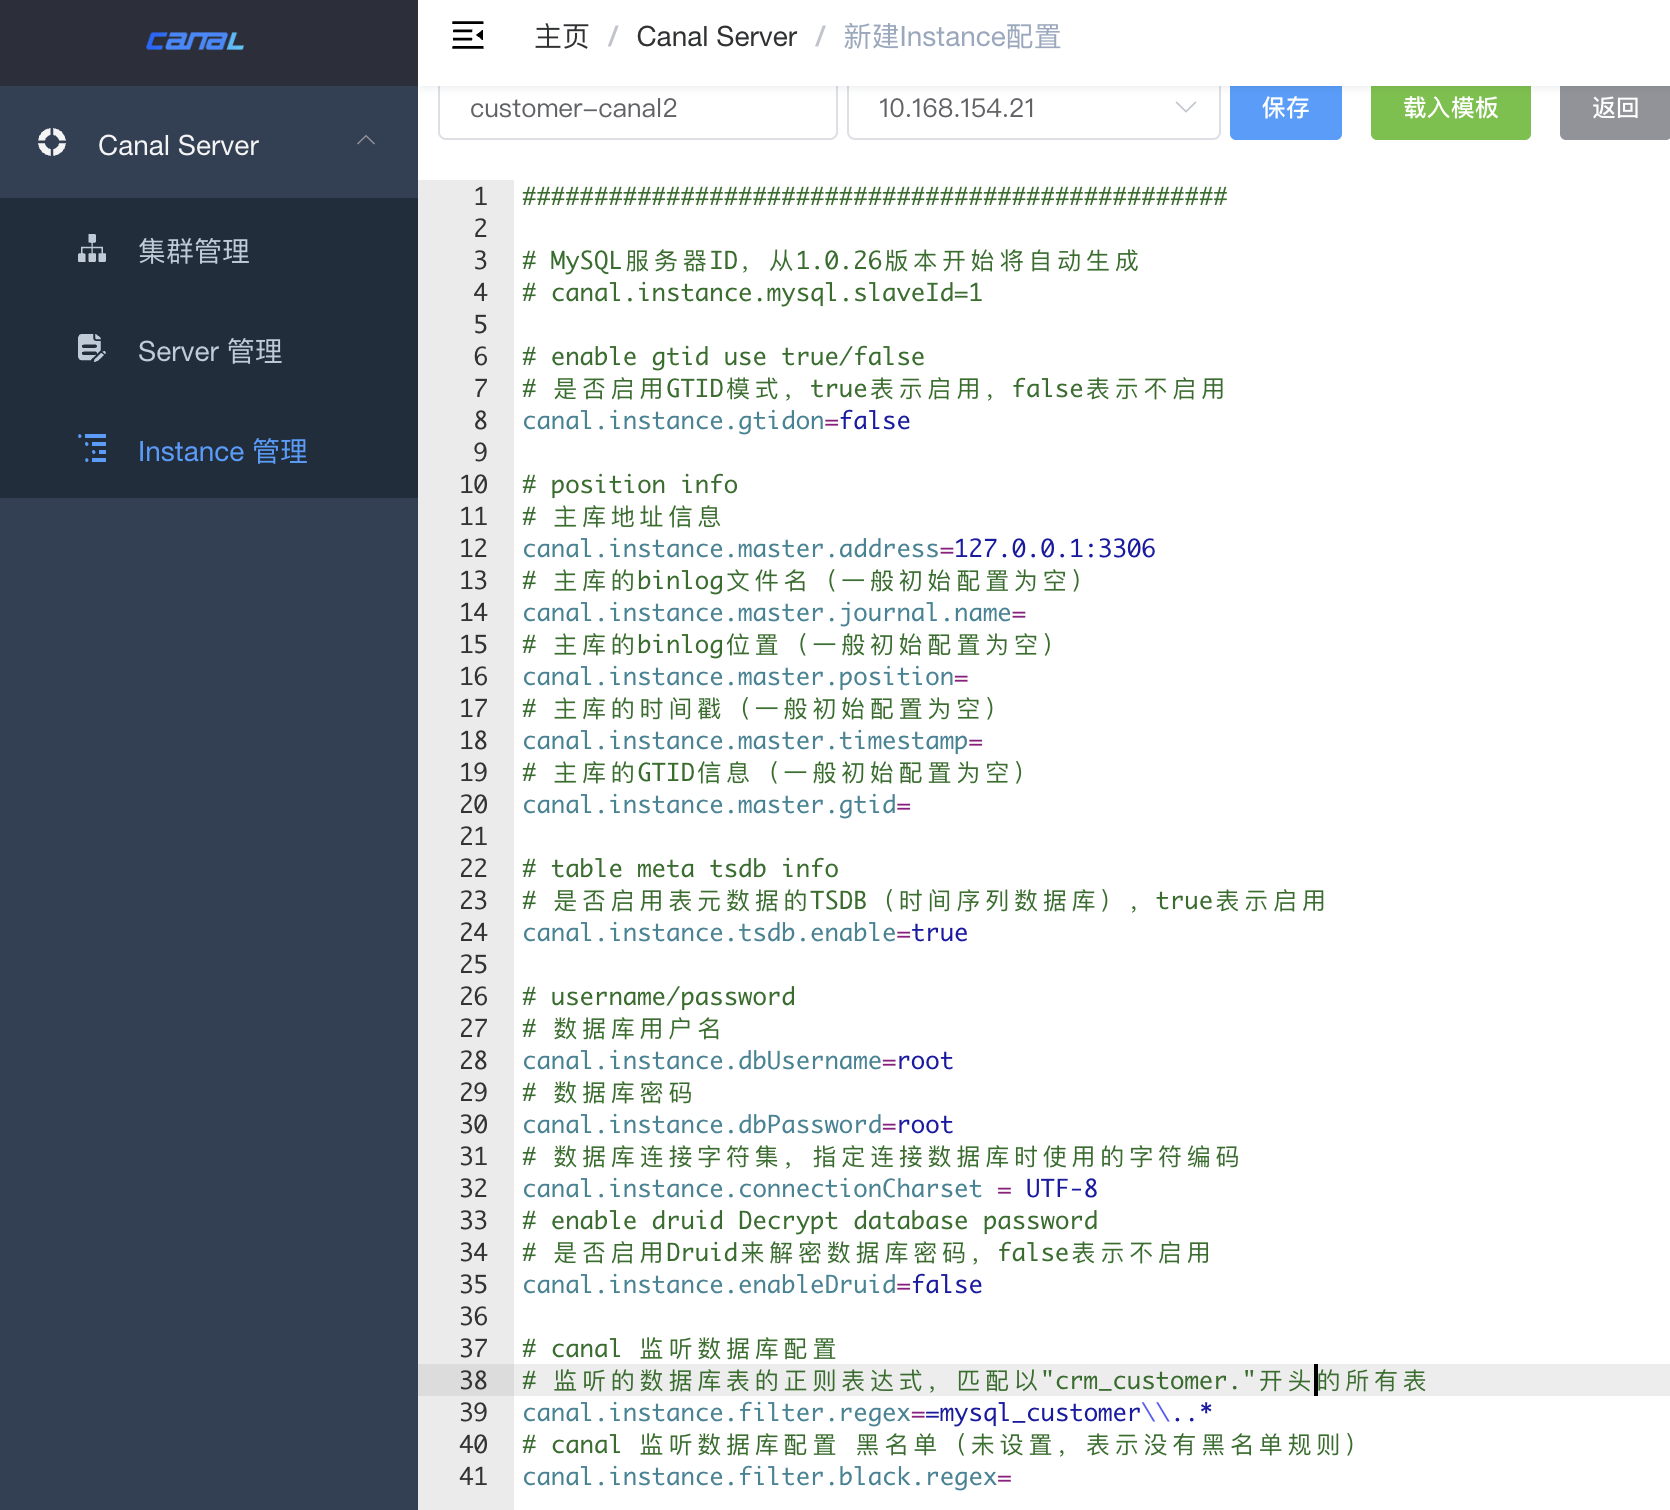The width and height of the screenshot is (1670, 1510).
Task: Click the Canal logo in the sidebar
Action: coord(195,41)
